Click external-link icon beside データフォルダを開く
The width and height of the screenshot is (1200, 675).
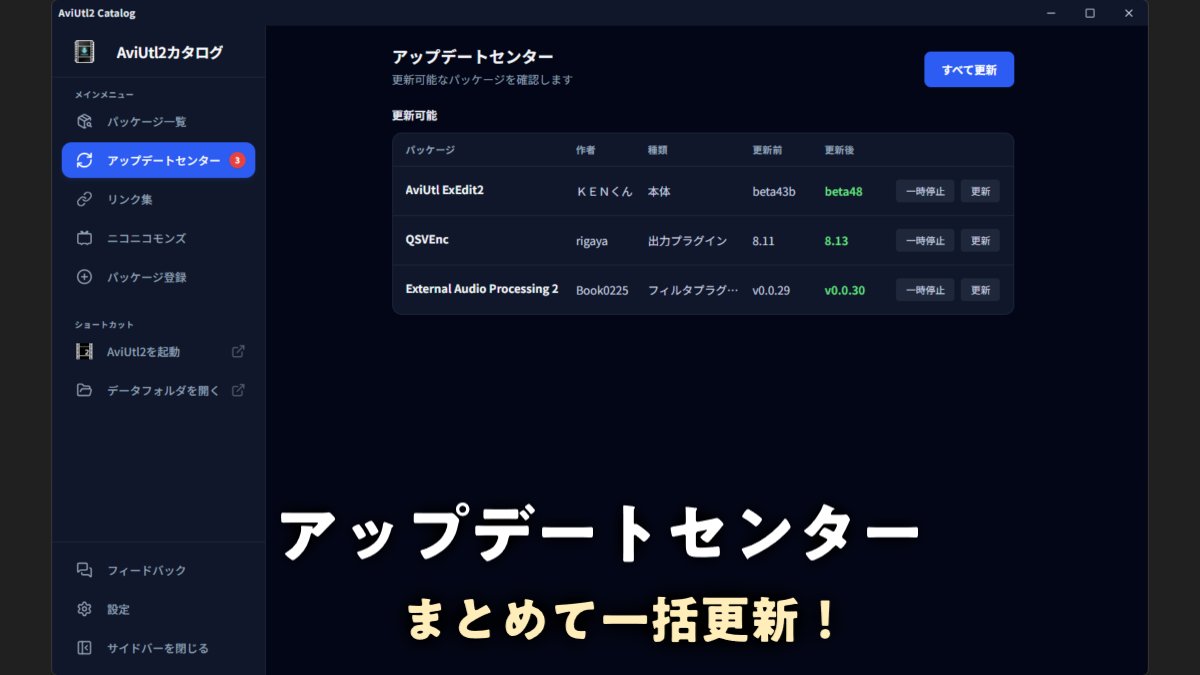(x=238, y=390)
